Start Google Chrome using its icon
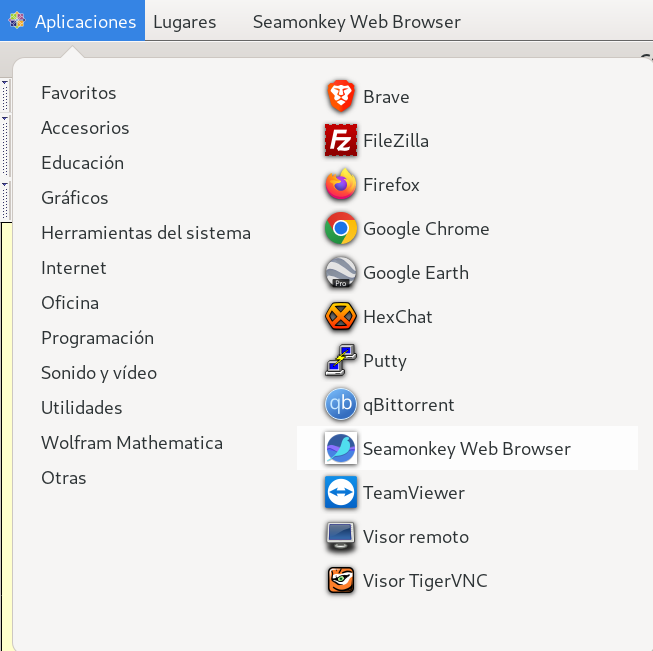Screen dimensions: 653x651 click(341, 229)
